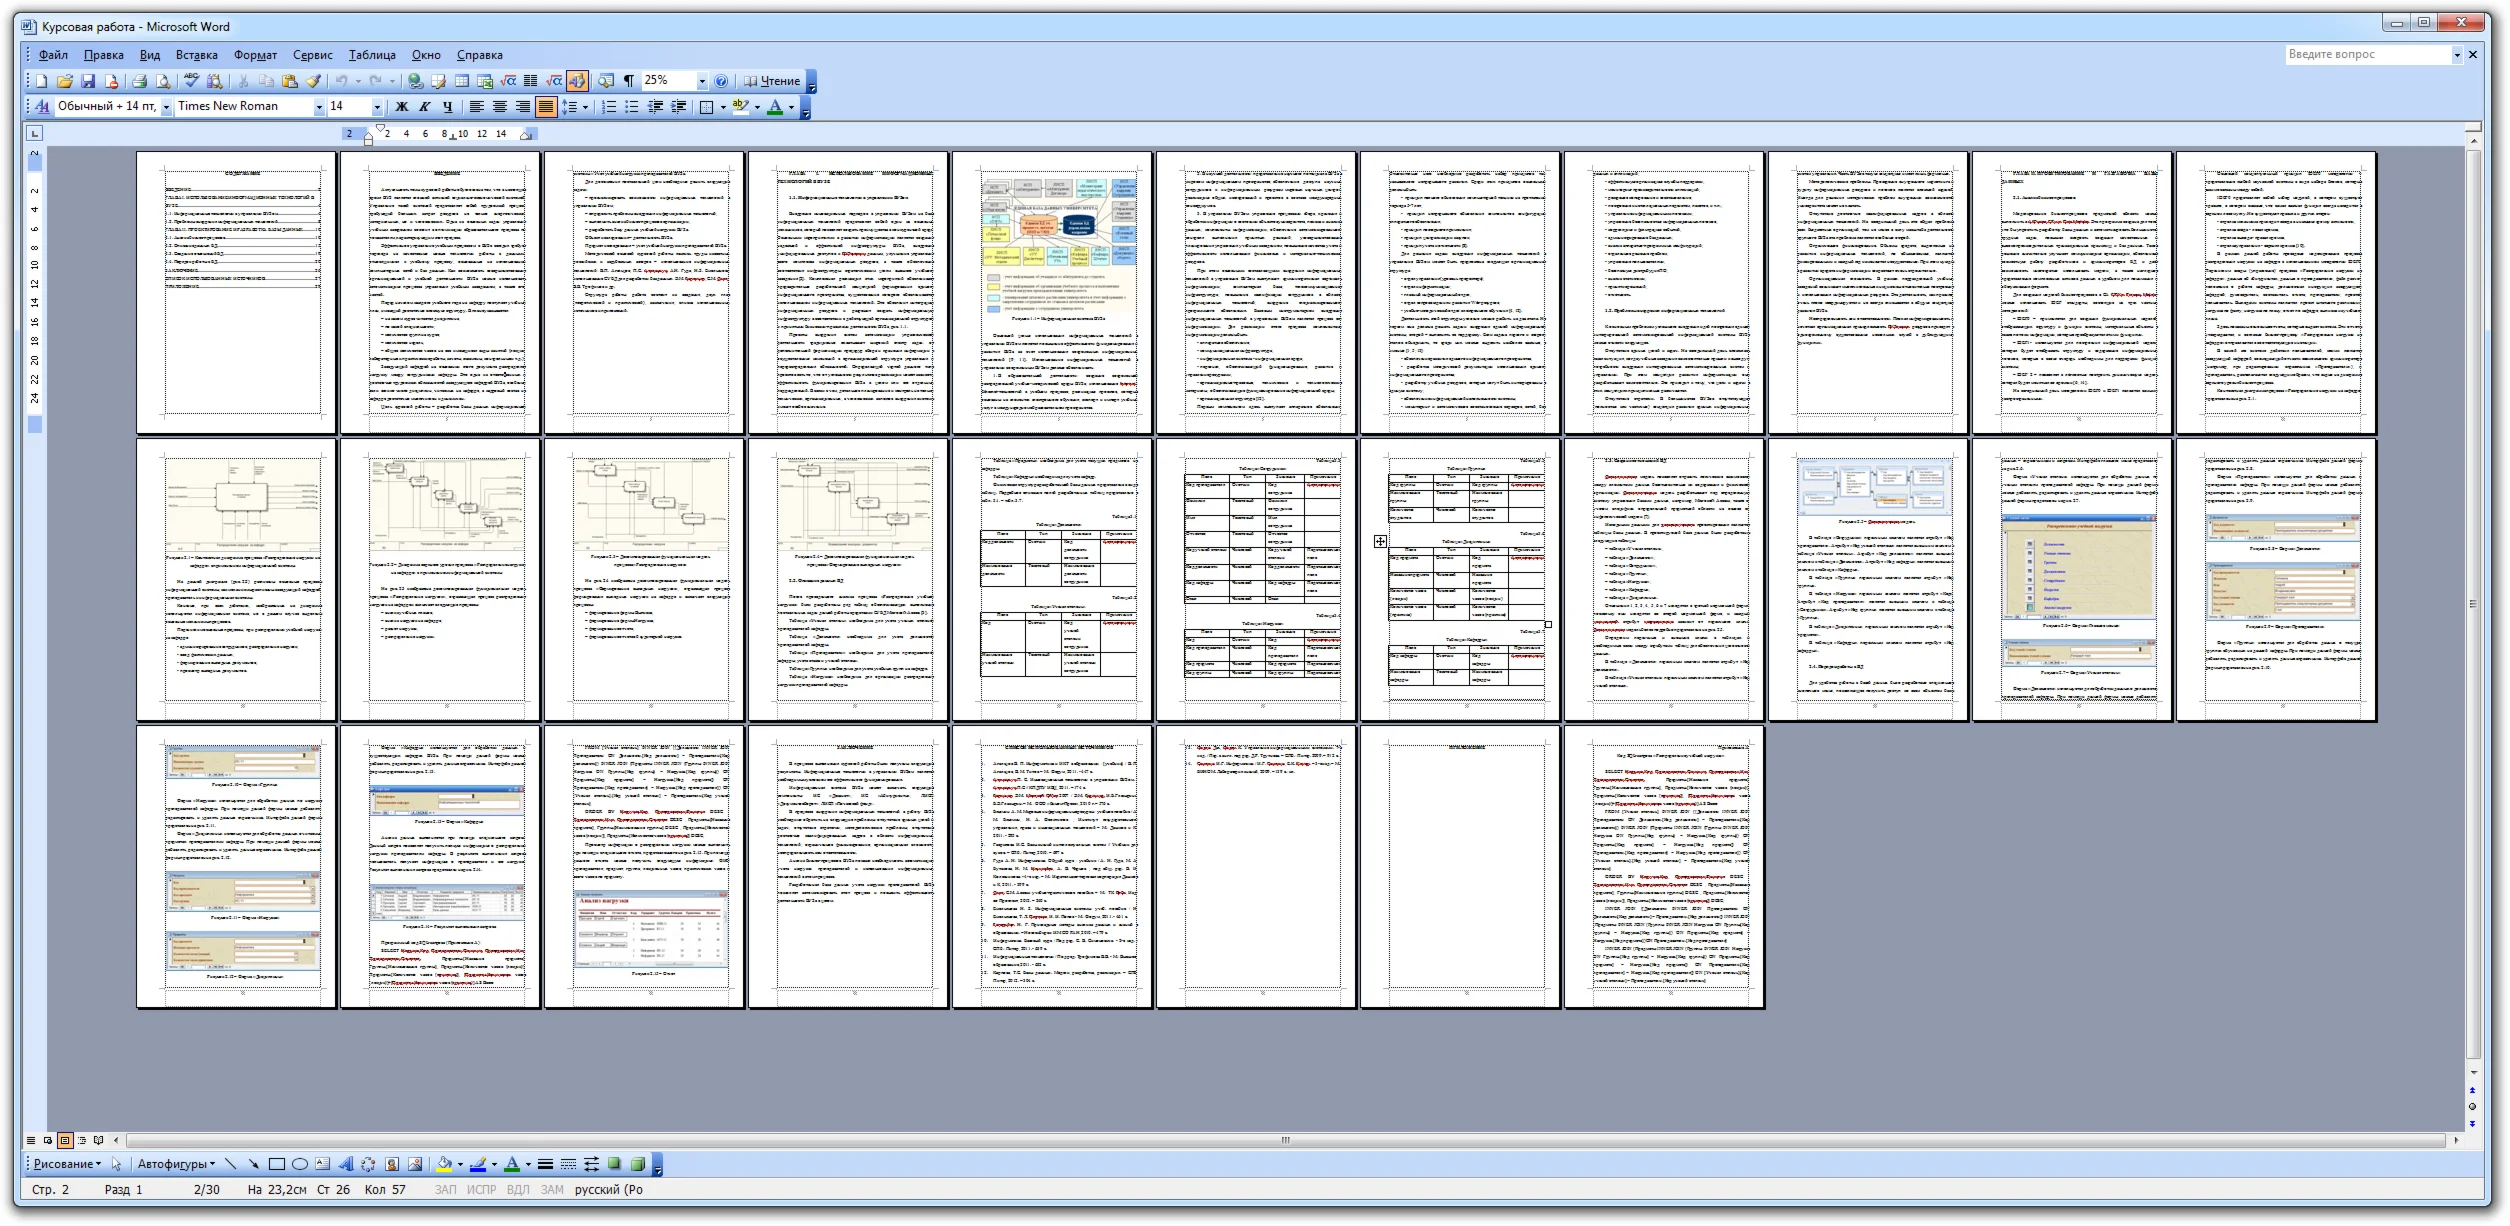
Task: Select the Oval drawing tool
Action: click(299, 1164)
